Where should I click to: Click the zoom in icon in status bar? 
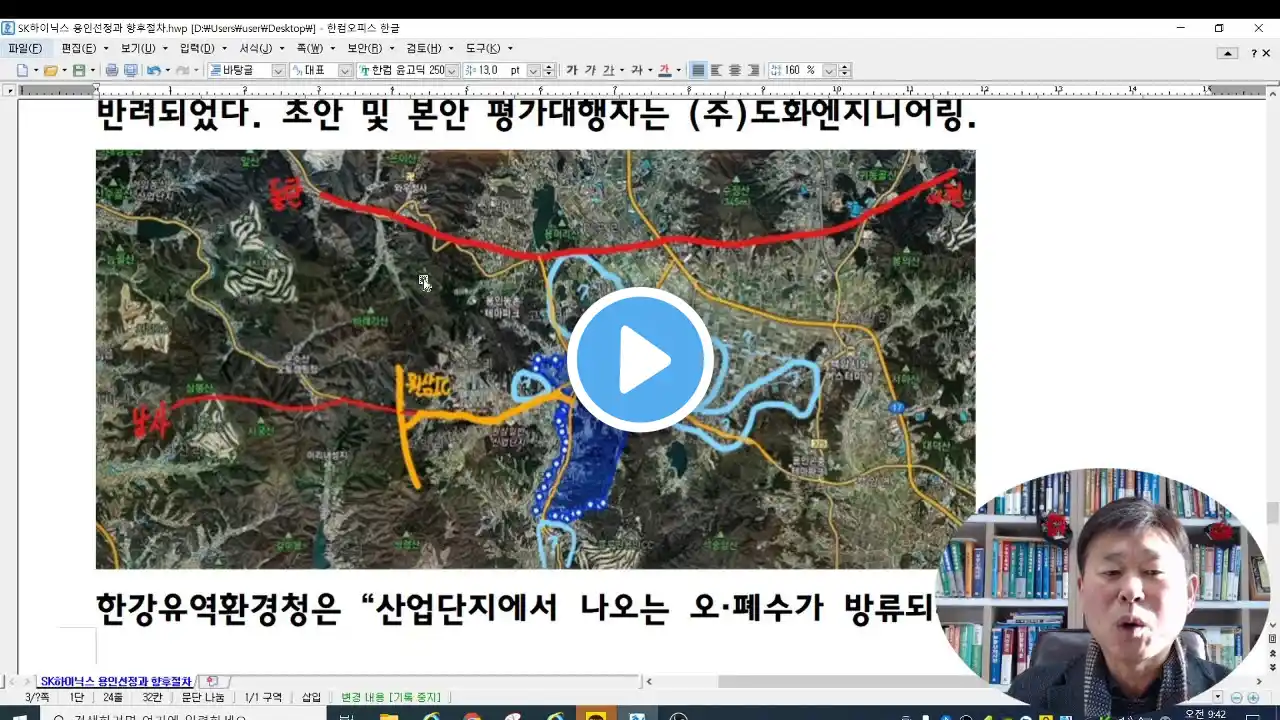[x=1253, y=697]
